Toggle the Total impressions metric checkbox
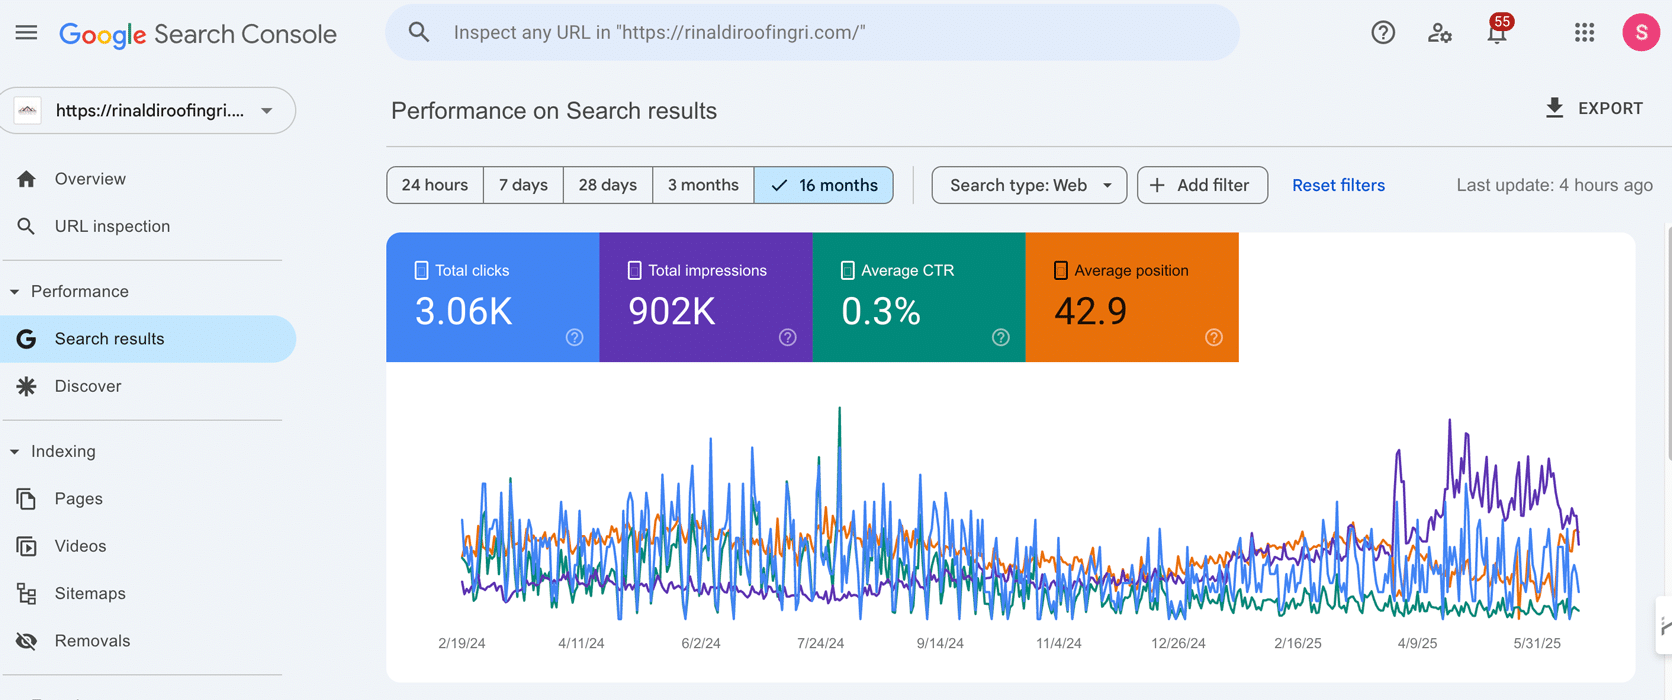This screenshot has height=700, width=1672. coord(634,270)
